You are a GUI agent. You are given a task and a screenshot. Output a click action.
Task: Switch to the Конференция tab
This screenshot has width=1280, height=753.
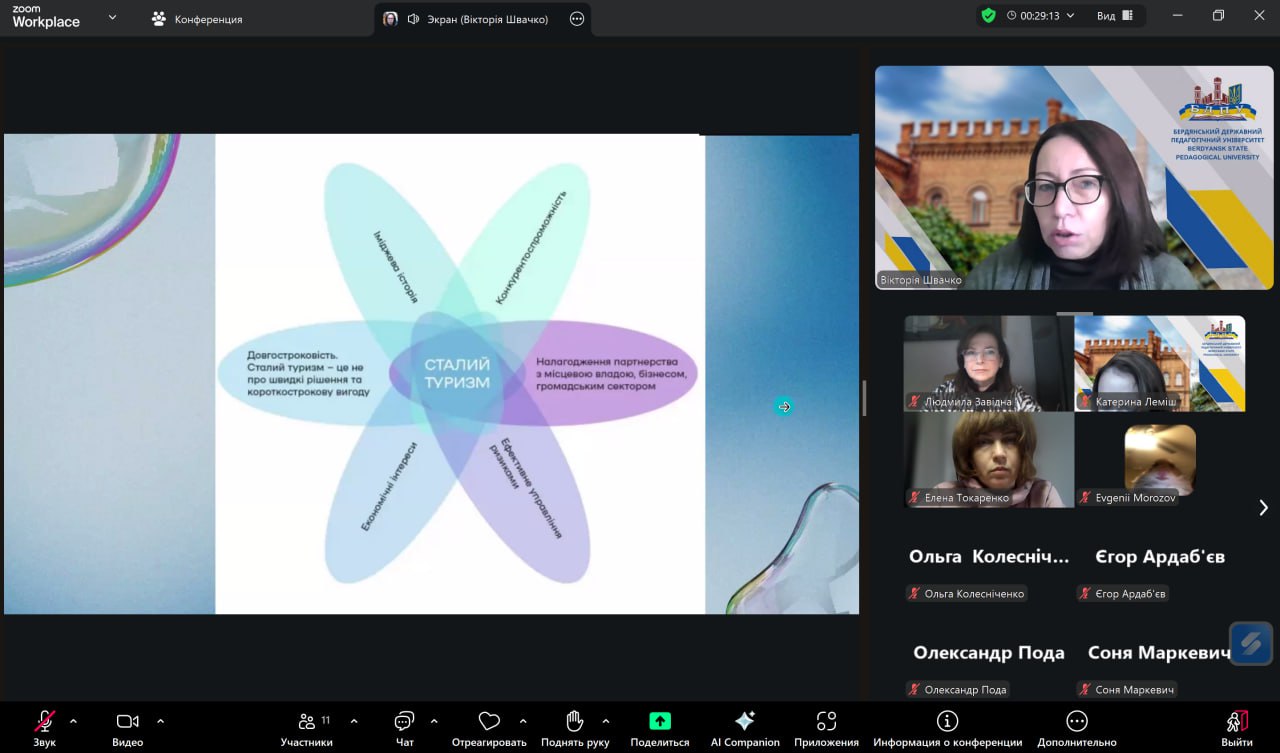click(x=197, y=19)
